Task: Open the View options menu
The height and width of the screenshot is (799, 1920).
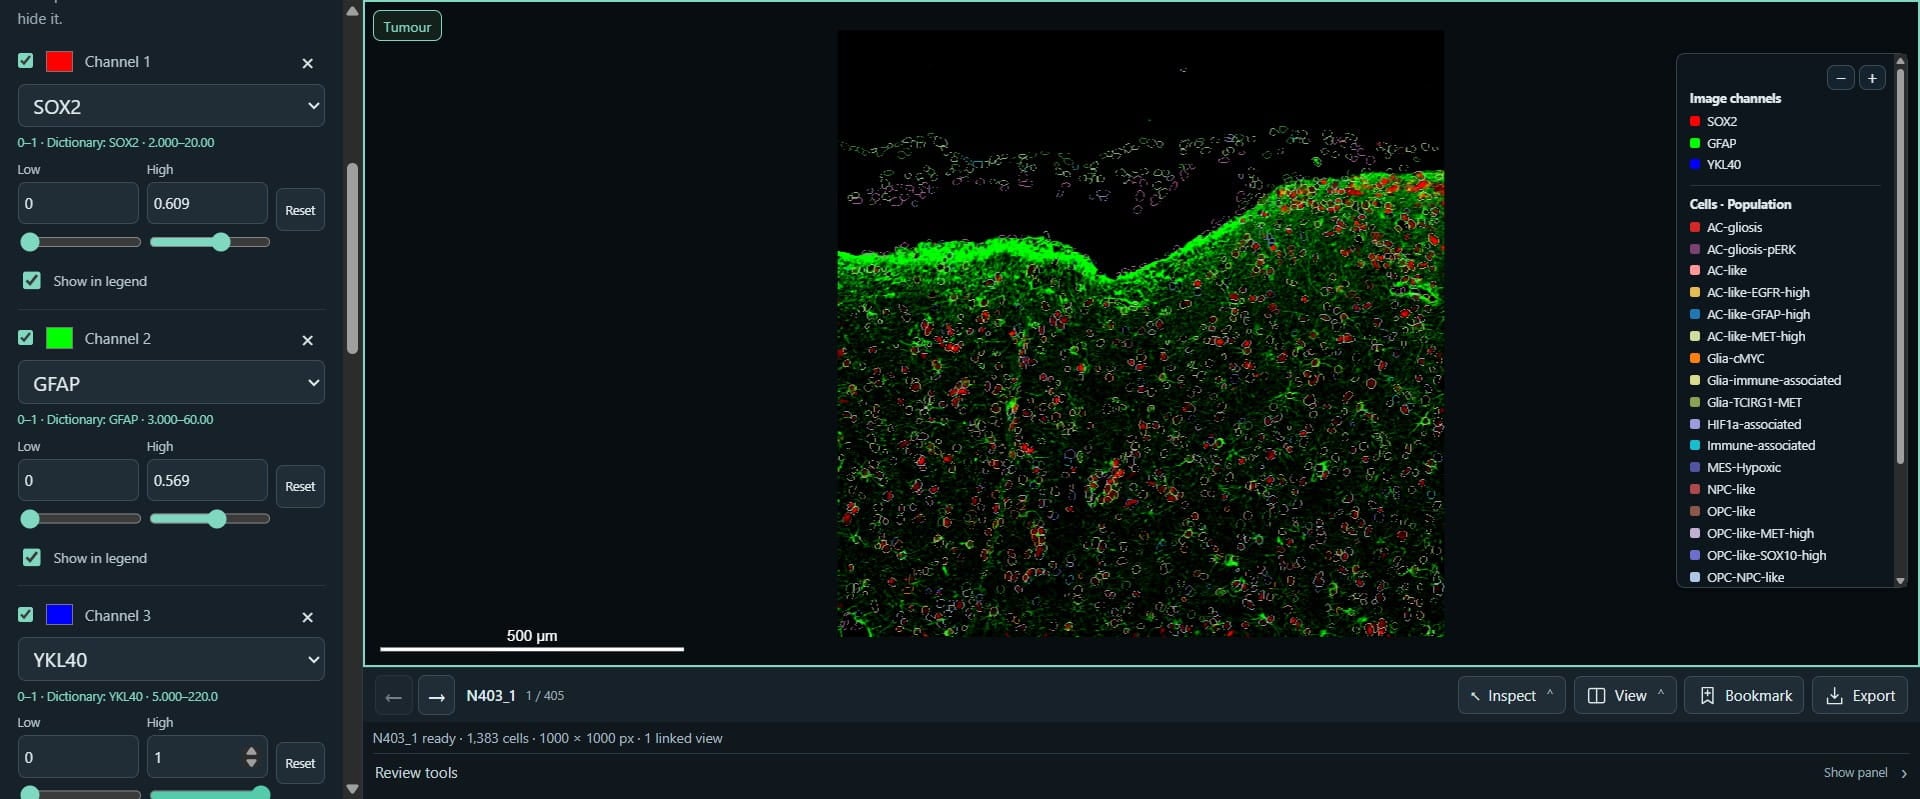Action: click(x=1624, y=696)
